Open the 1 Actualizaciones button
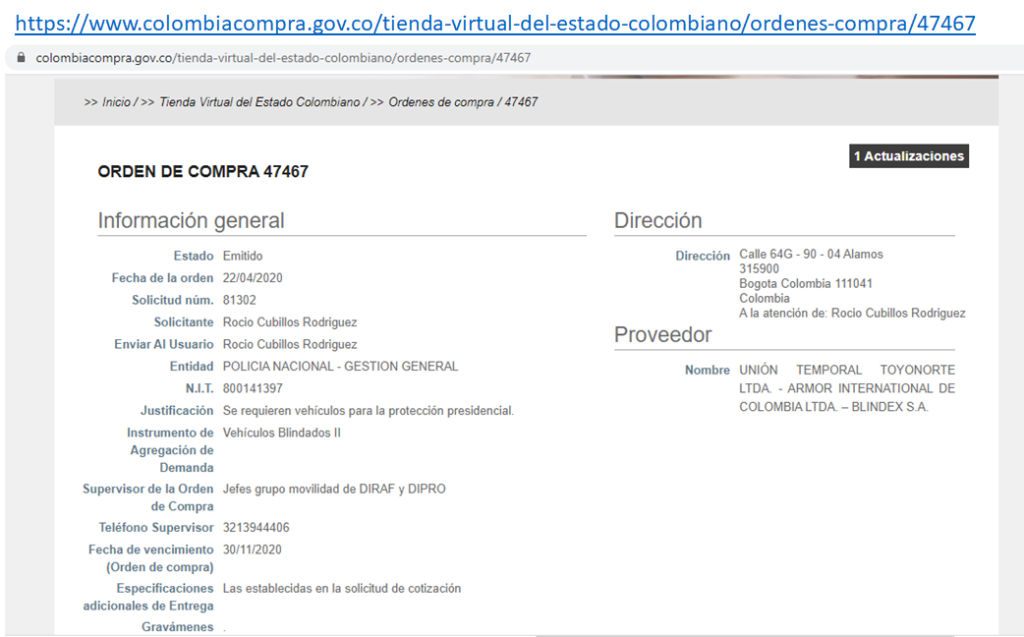The width and height of the screenshot is (1024, 637). click(908, 156)
